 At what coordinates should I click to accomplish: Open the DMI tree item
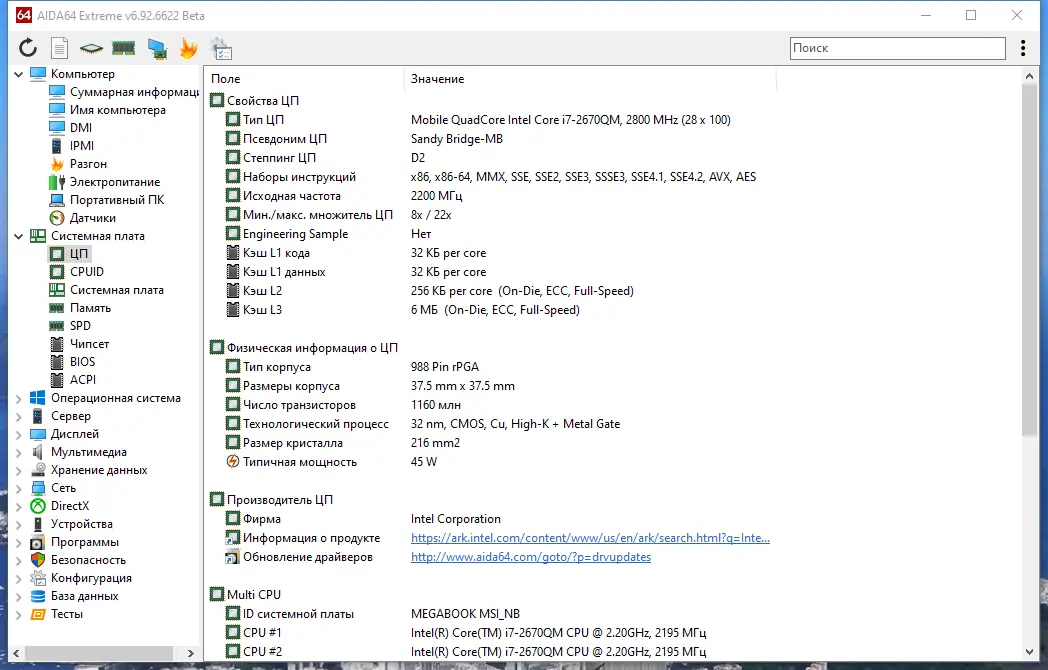[70, 128]
